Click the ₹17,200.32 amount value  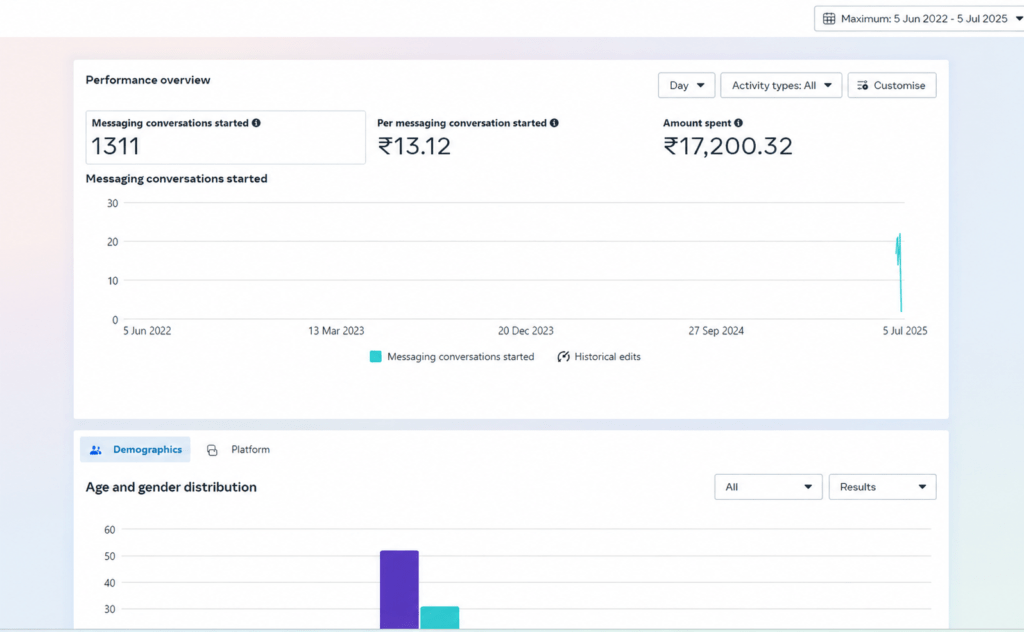point(728,146)
